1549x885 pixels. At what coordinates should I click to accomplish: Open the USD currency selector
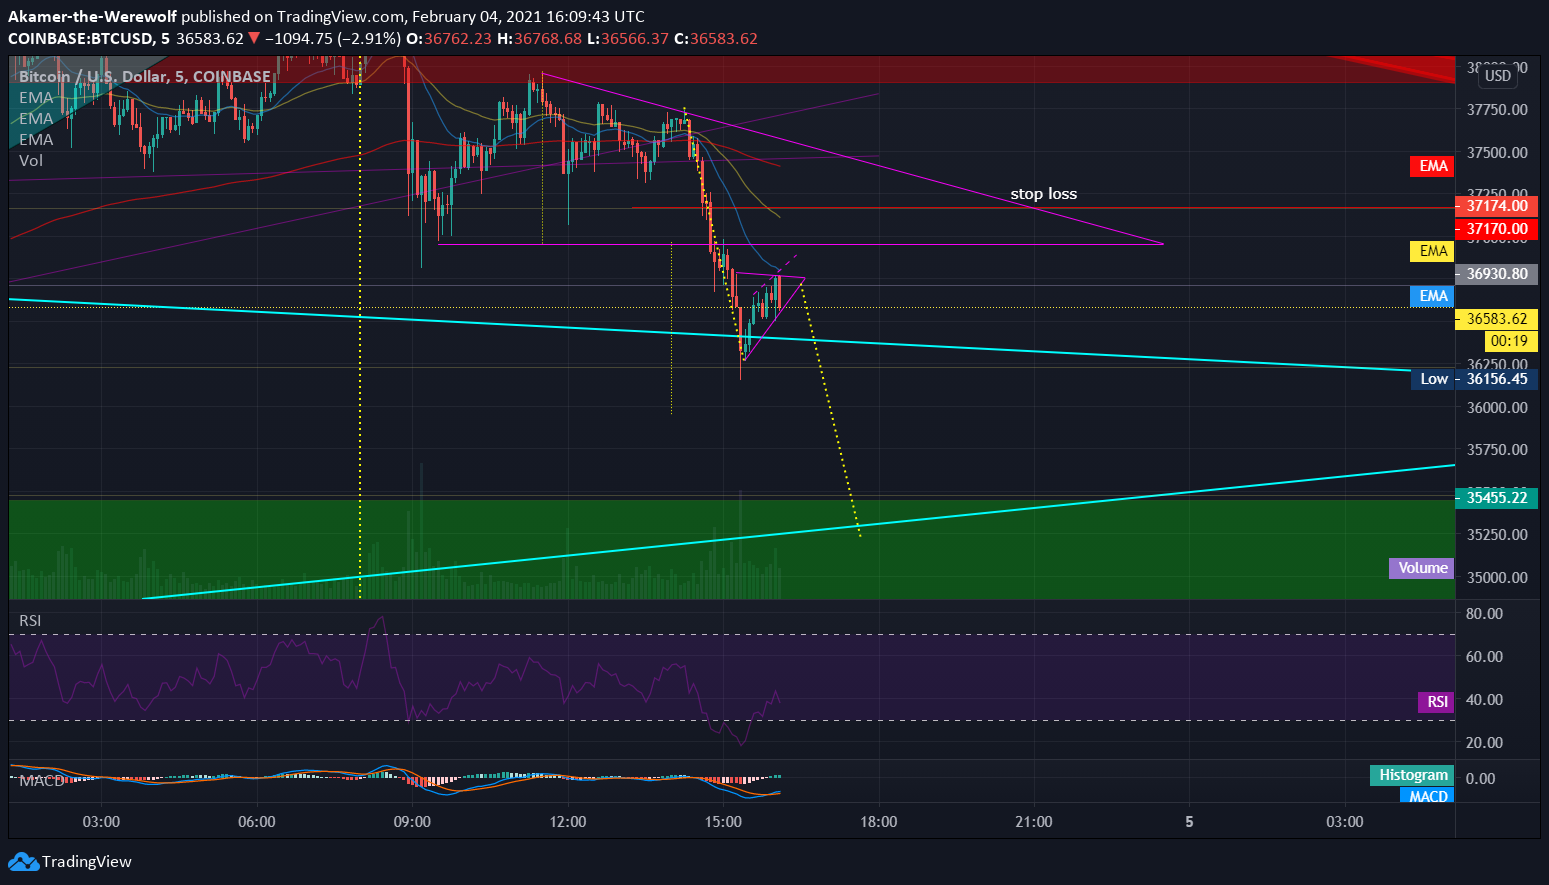click(1497, 76)
